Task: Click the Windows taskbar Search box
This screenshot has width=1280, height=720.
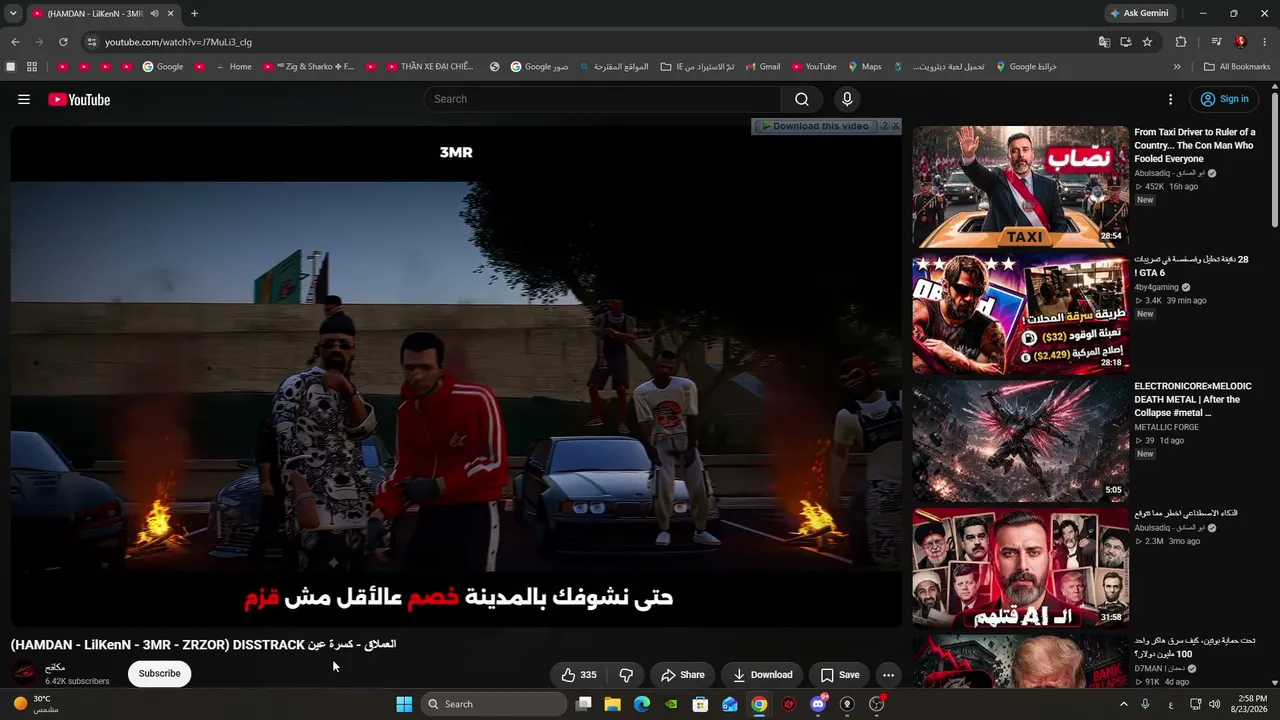Action: pyautogui.click(x=494, y=704)
